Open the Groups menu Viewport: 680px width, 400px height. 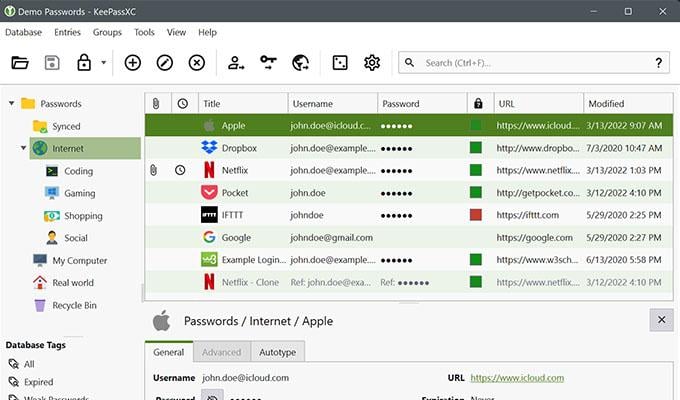[107, 33]
